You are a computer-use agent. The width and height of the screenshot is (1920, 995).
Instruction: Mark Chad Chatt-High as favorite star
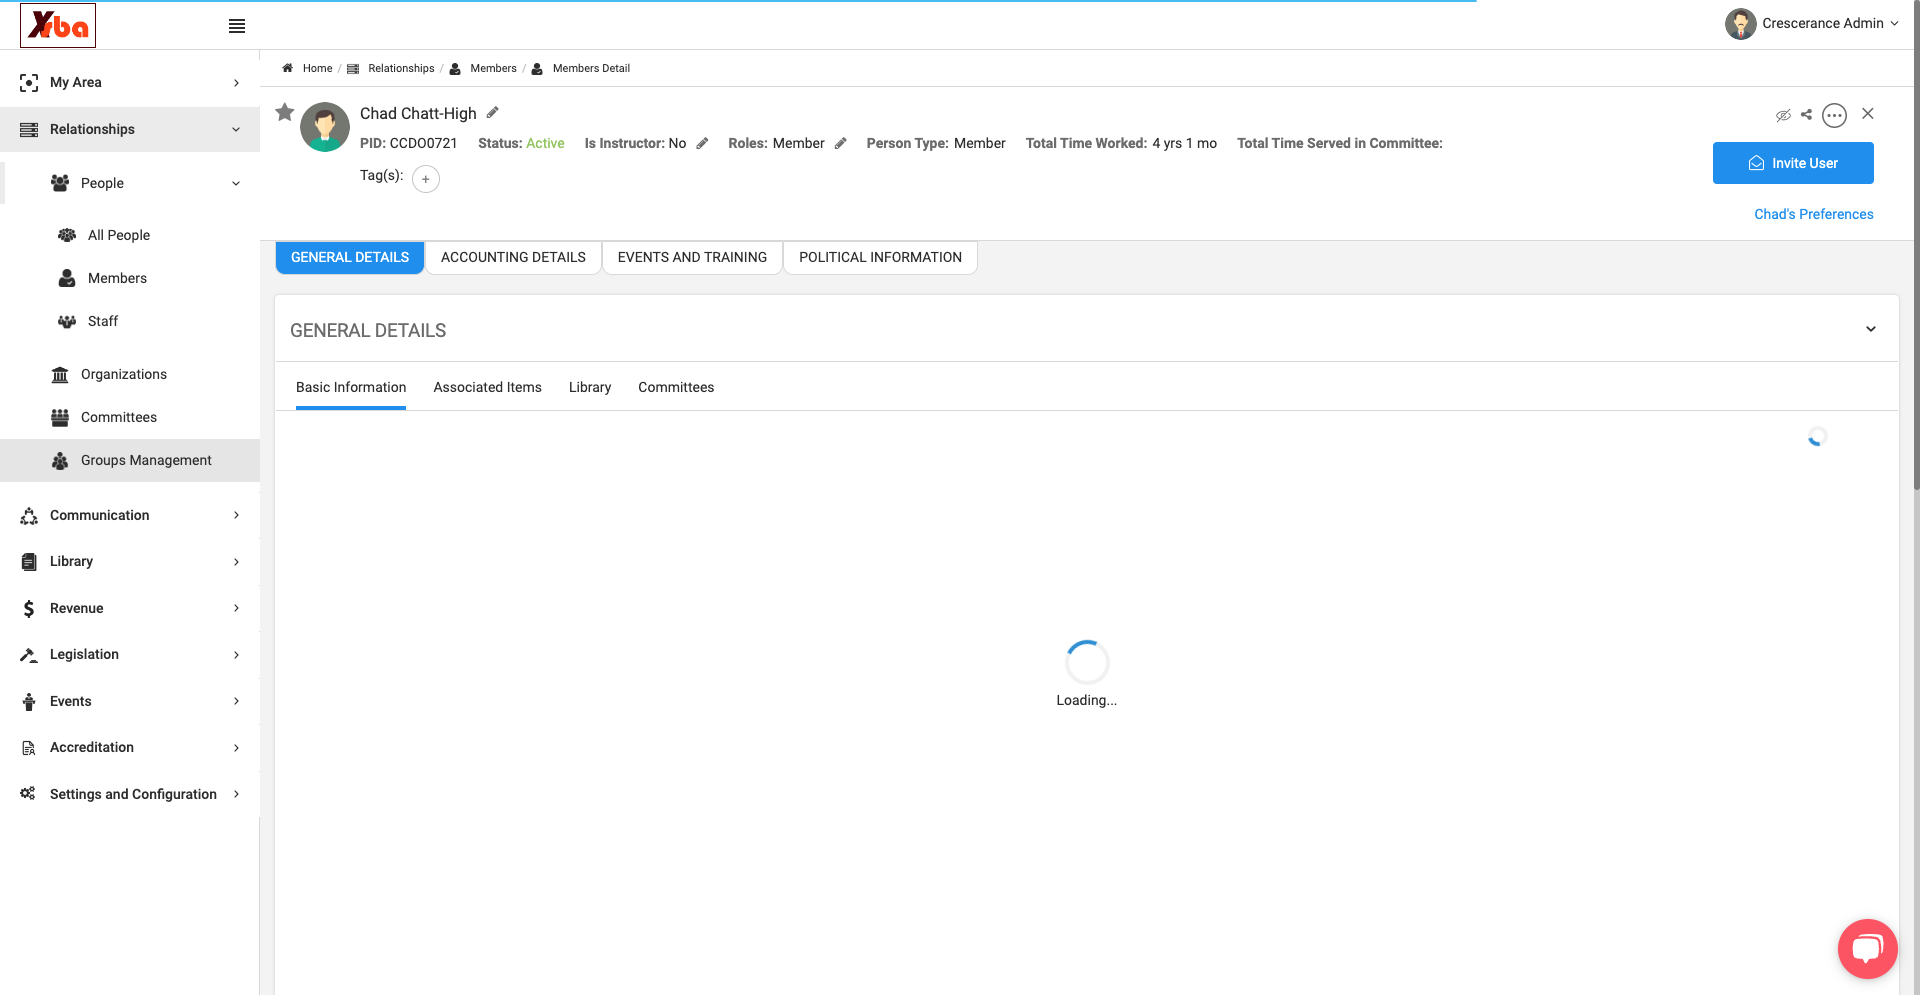point(285,112)
